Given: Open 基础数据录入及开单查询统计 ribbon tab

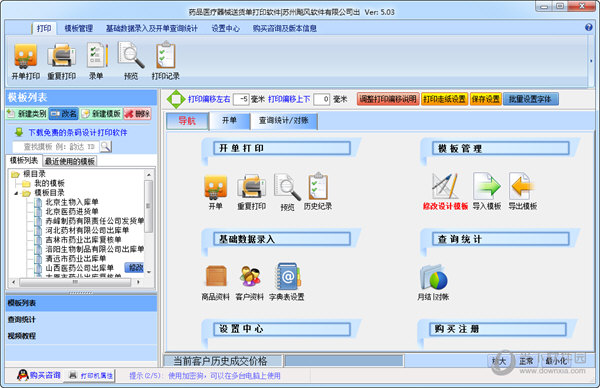Looking at the screenshot, I should (x=152, y=28).
